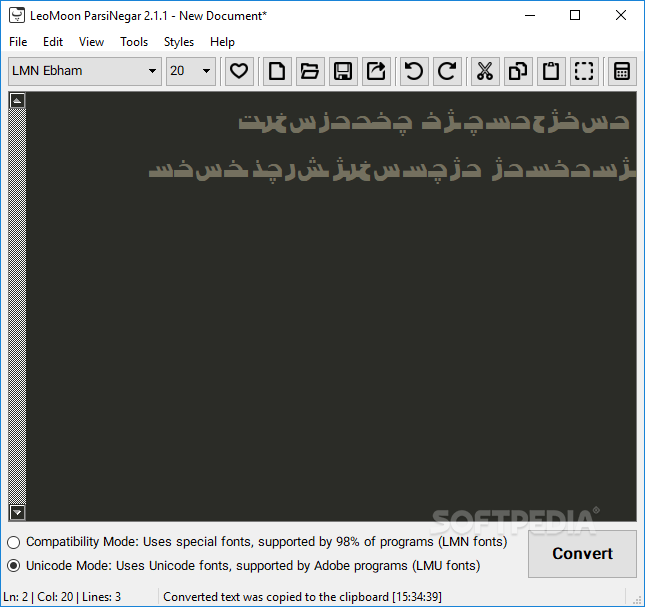Copy text with copy icon
645x607 pixels.
click(518, 71)
